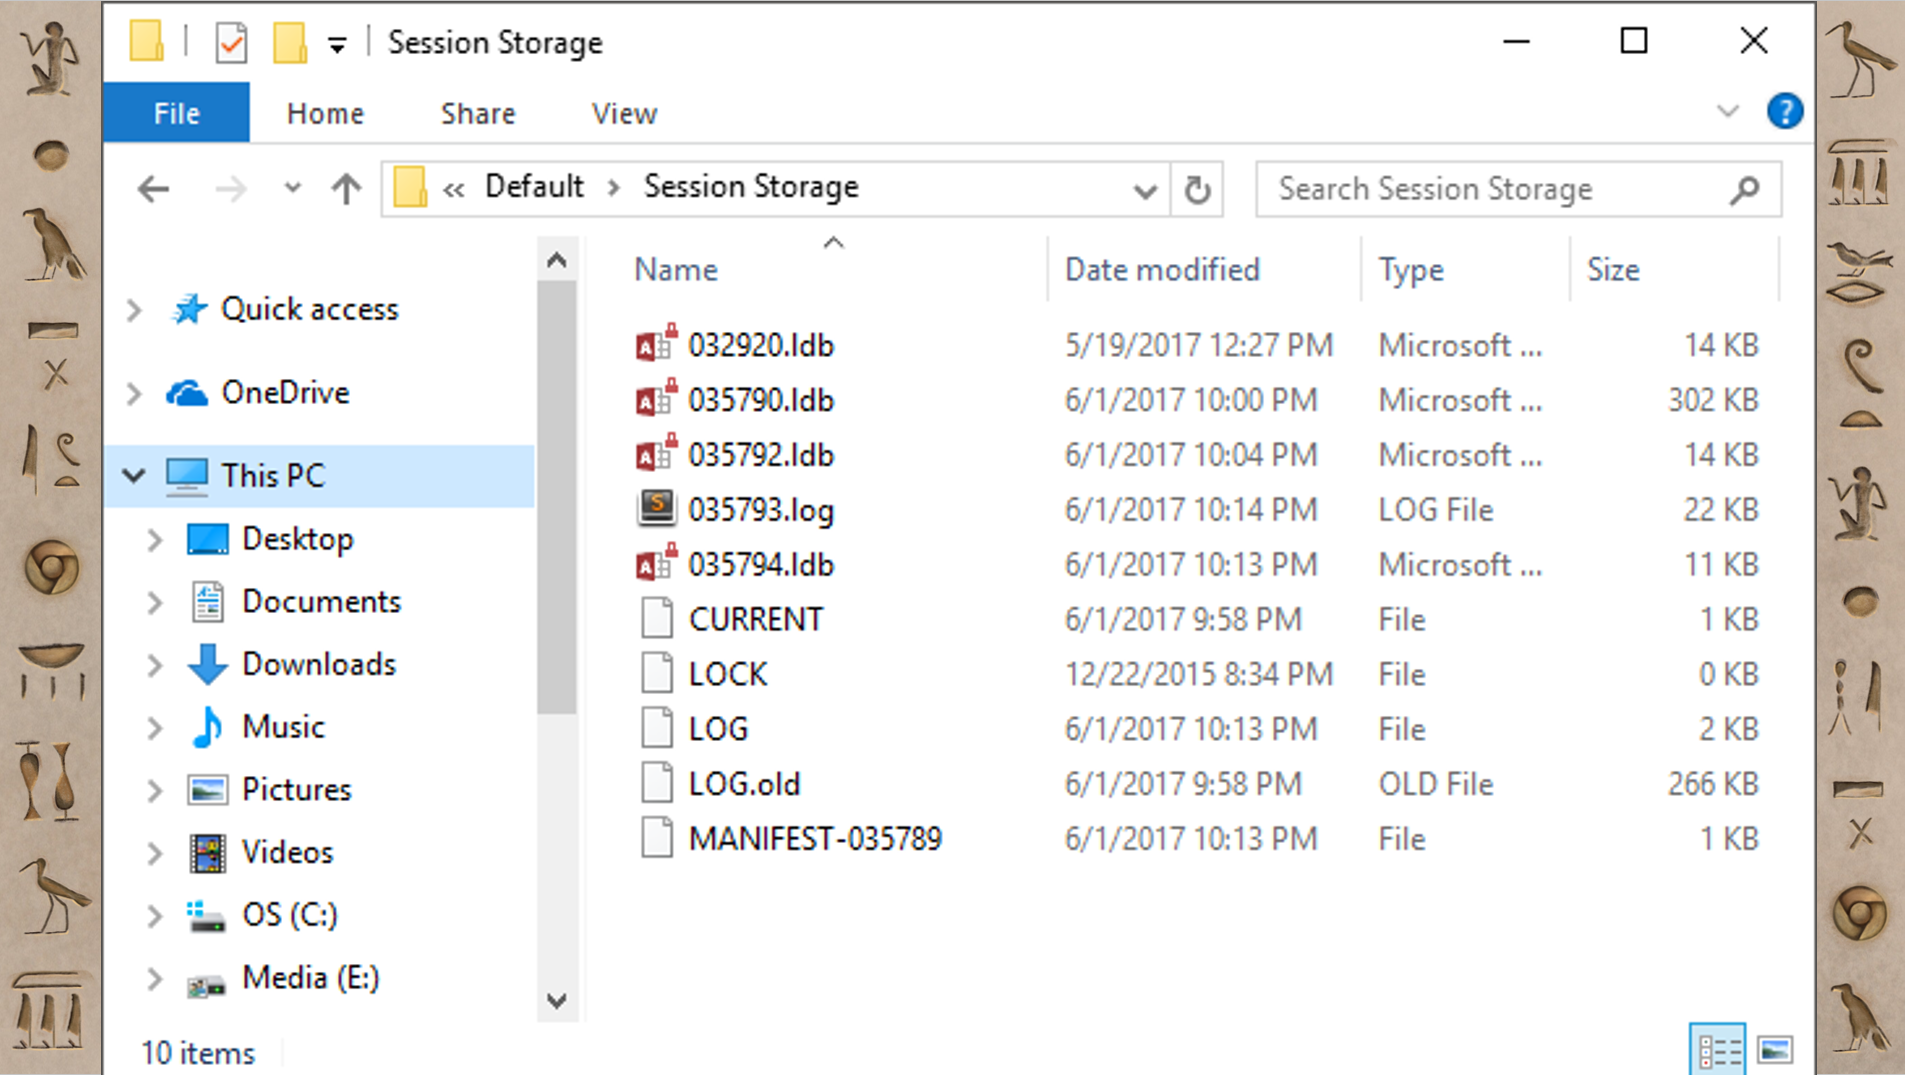Viewport: 1905px width, 1075px height.
Task: Select the details view layout icon
Action: (x=1718, y=1050)
